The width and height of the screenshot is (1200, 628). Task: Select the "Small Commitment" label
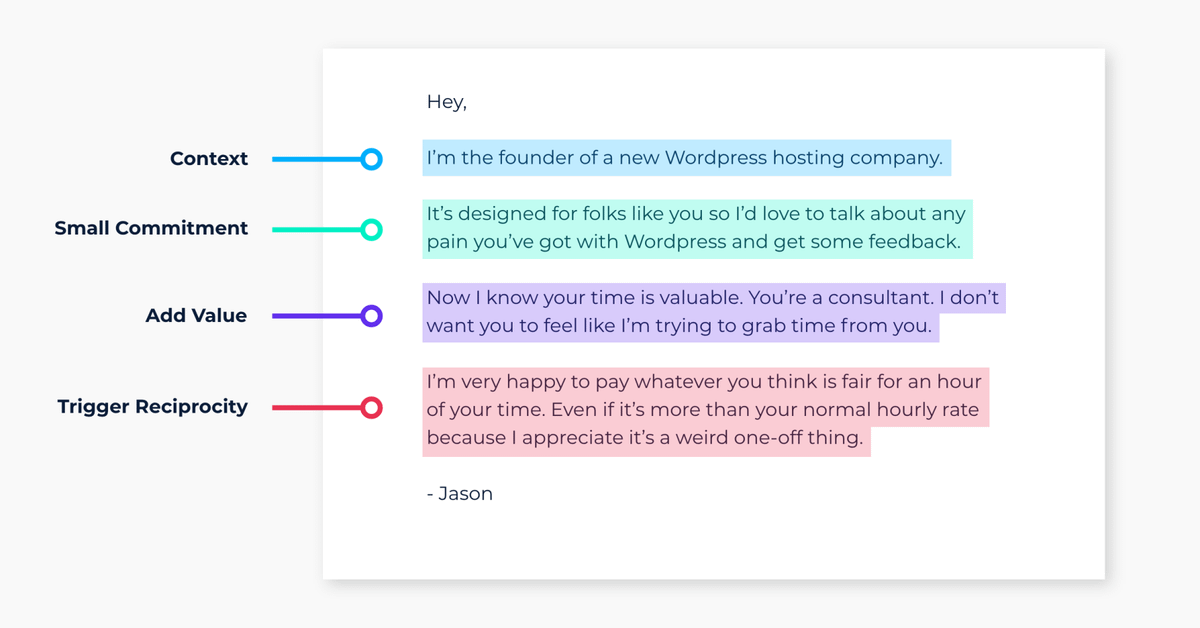coord(151,229)
